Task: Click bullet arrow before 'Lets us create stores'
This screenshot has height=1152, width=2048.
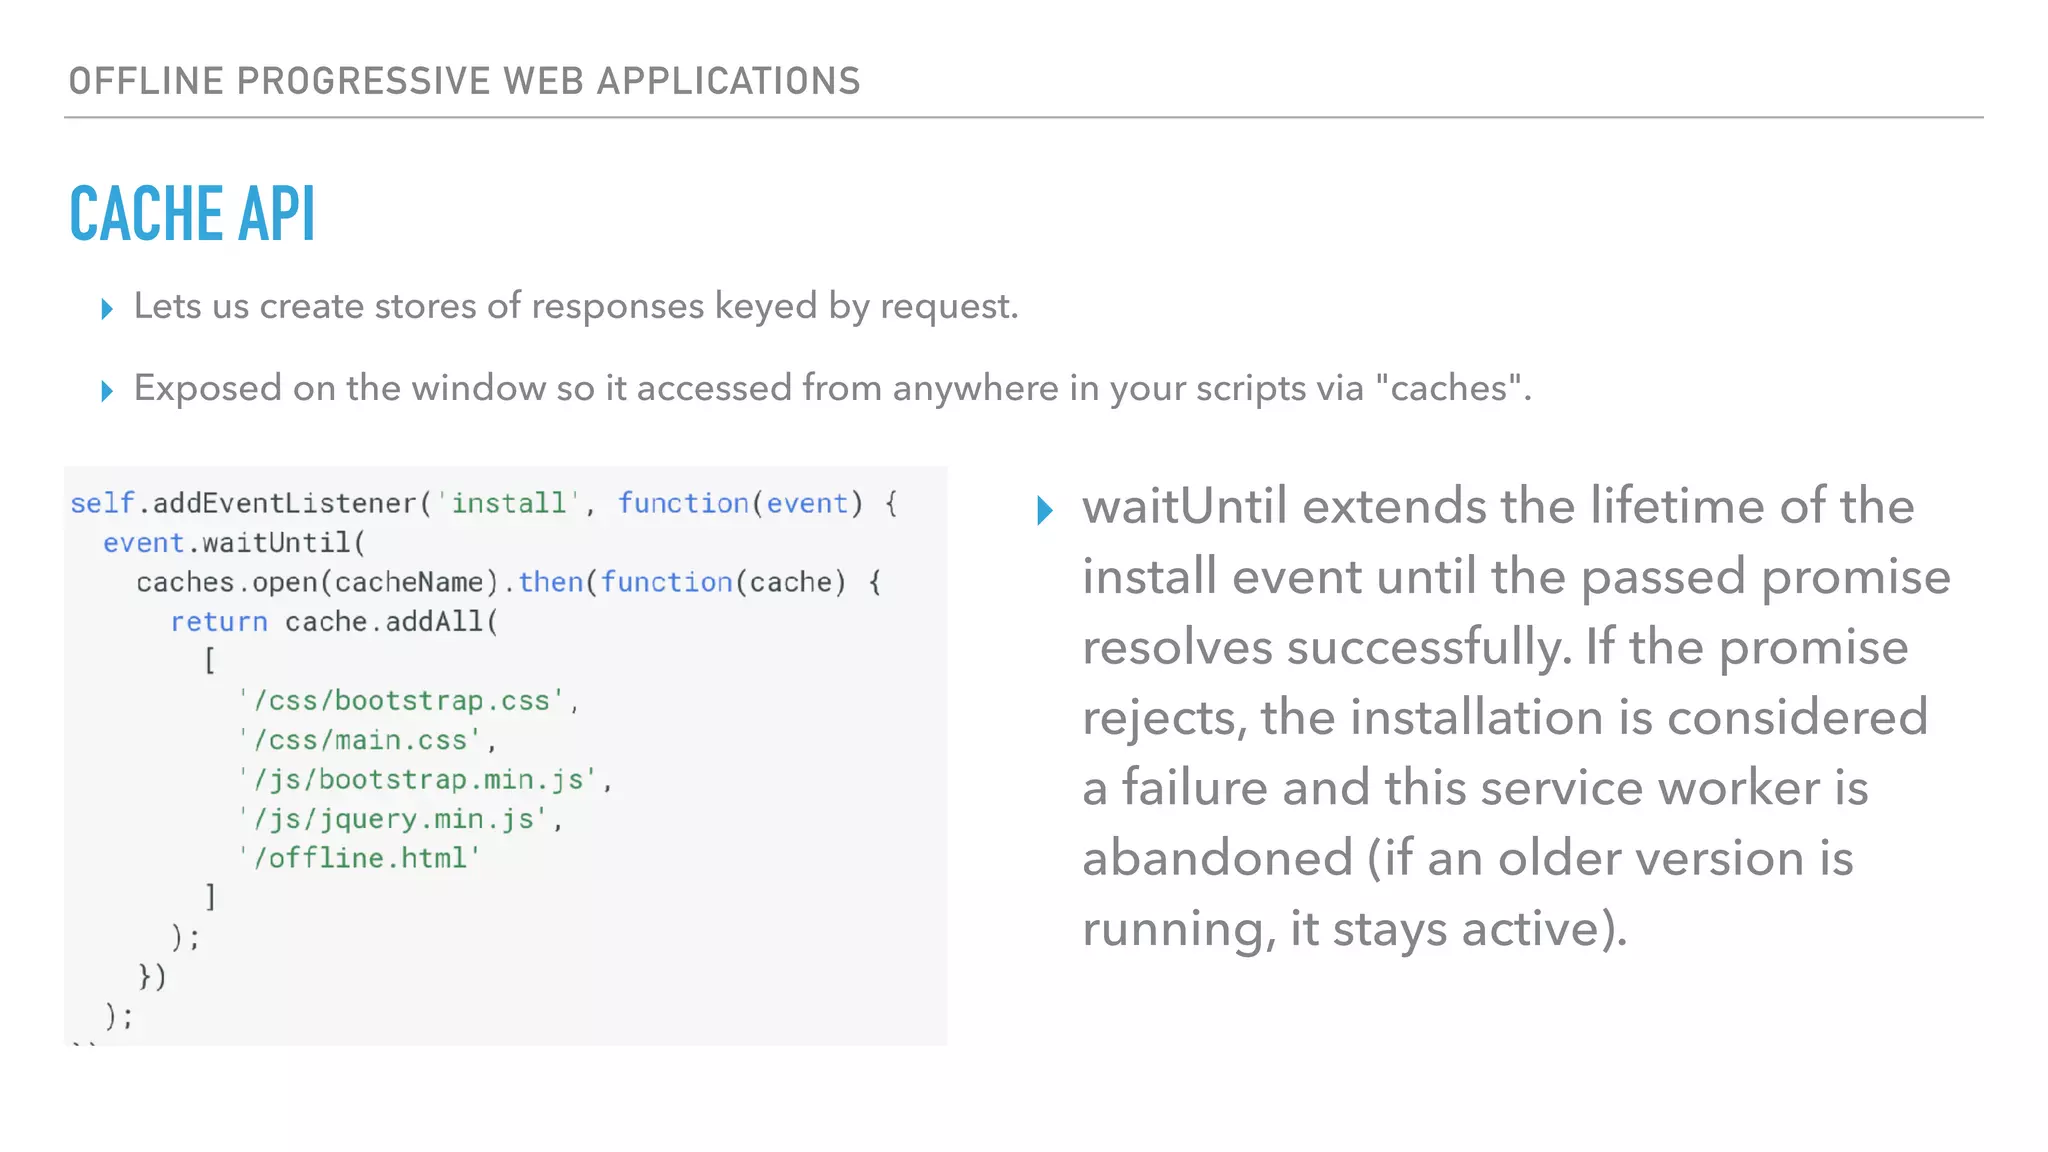Action: coord(107,309)
